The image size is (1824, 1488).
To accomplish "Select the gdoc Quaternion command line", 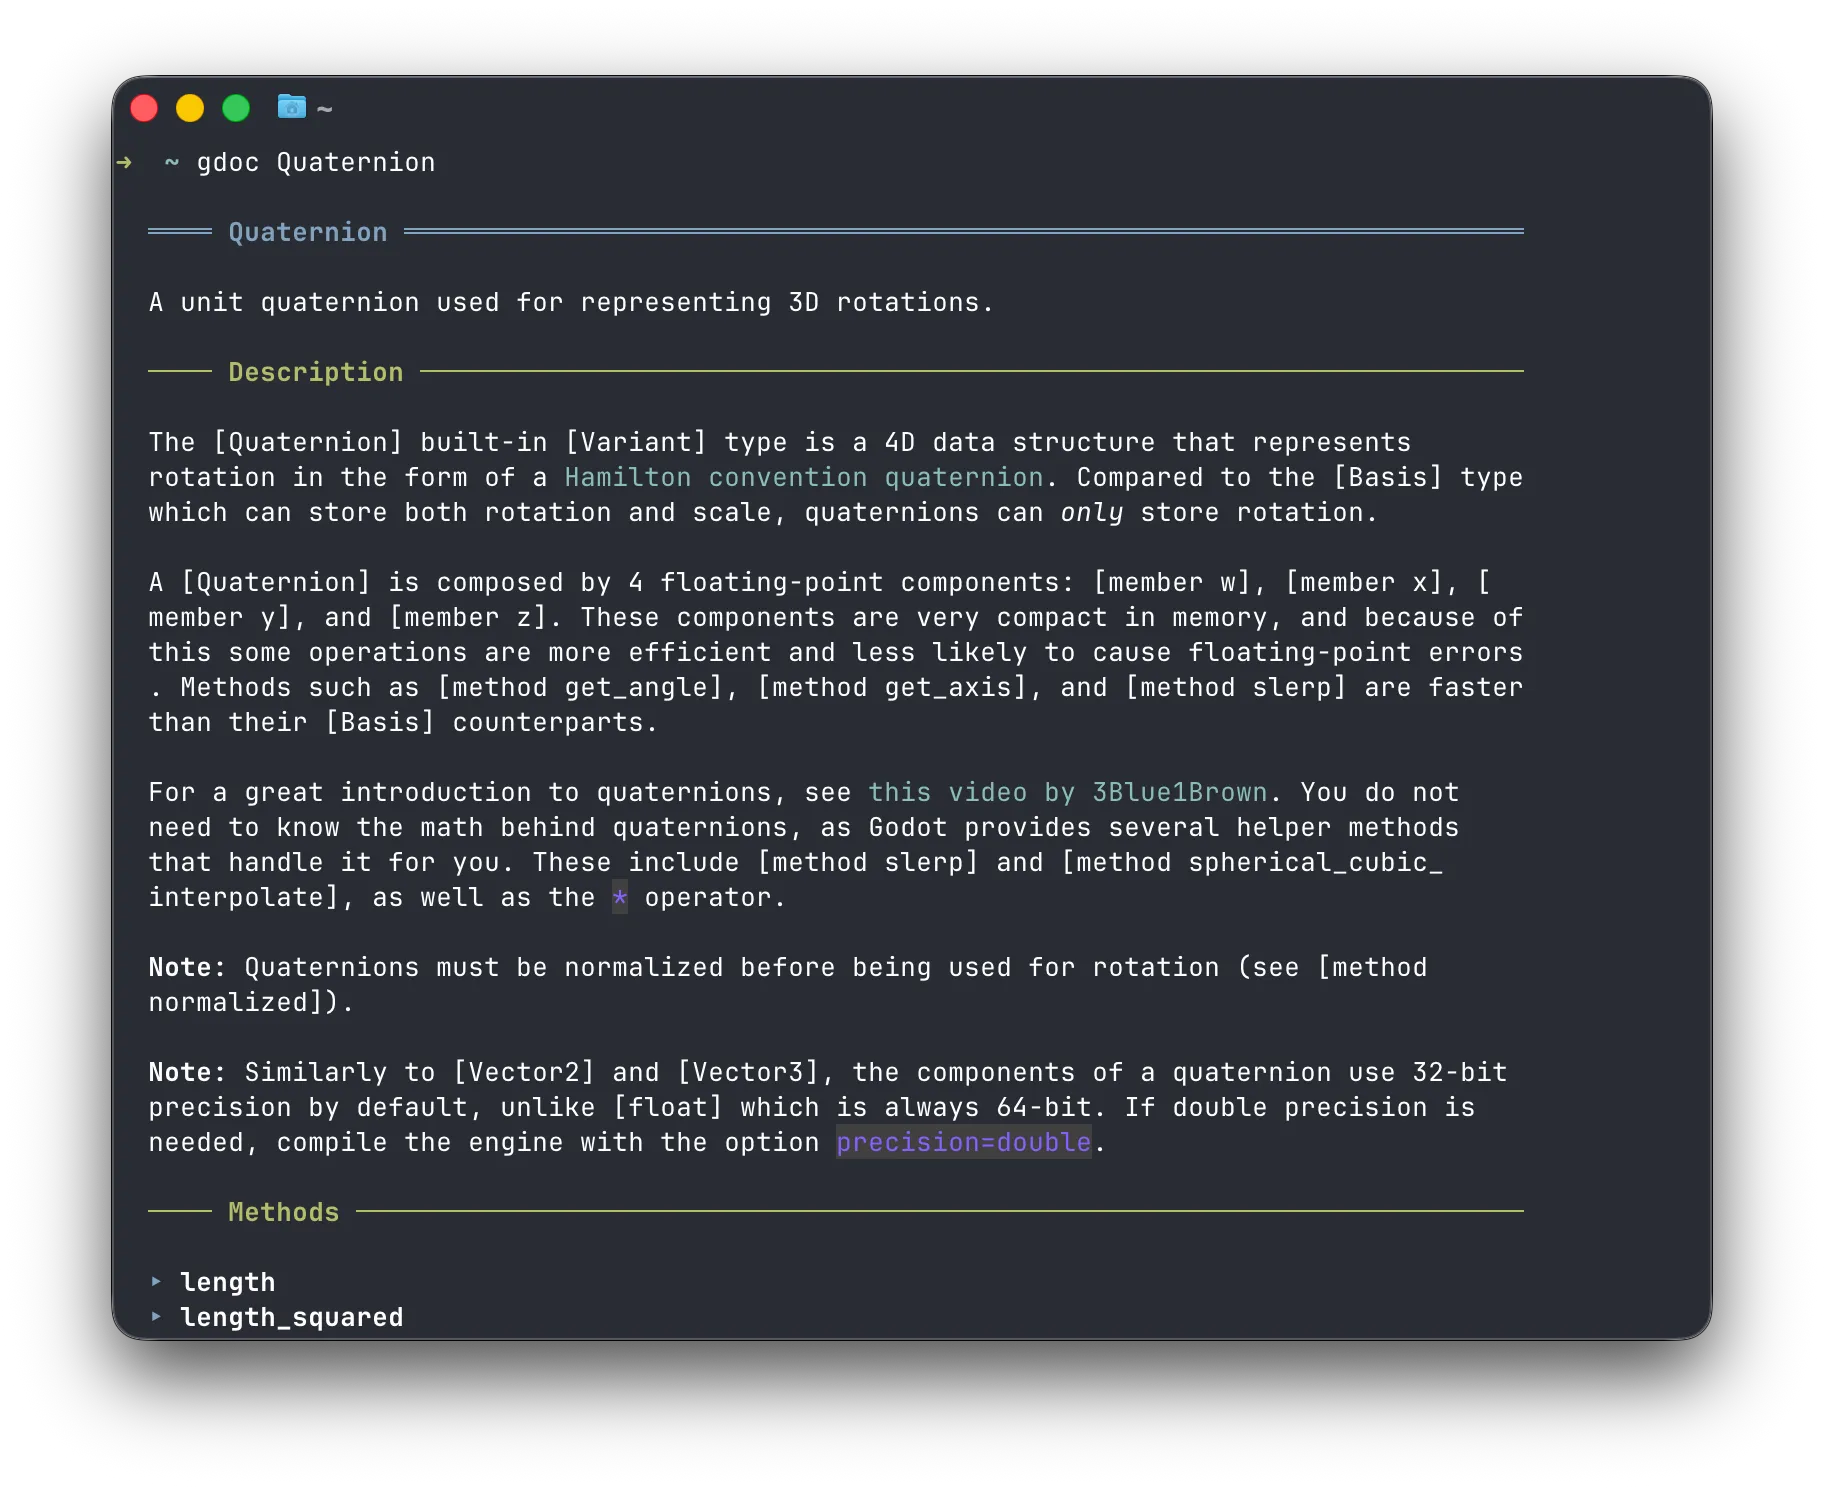I will point(315,162).
